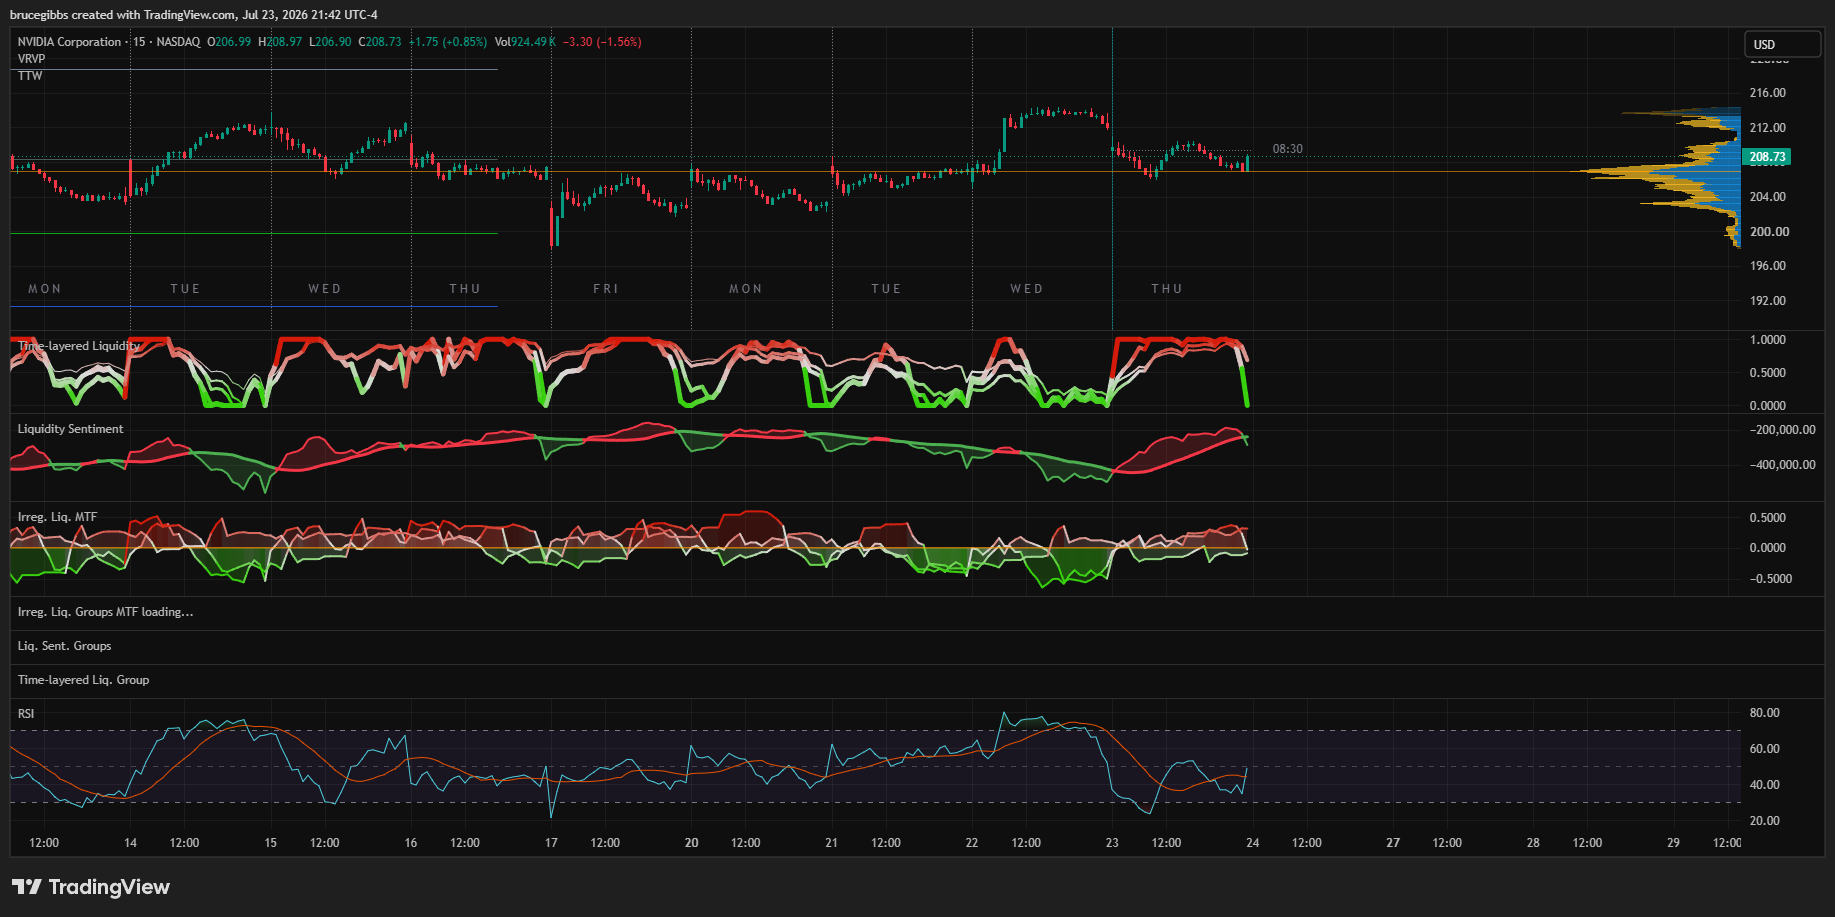
Task: Click the VRVP indicator label
Action: coord(31,59)
